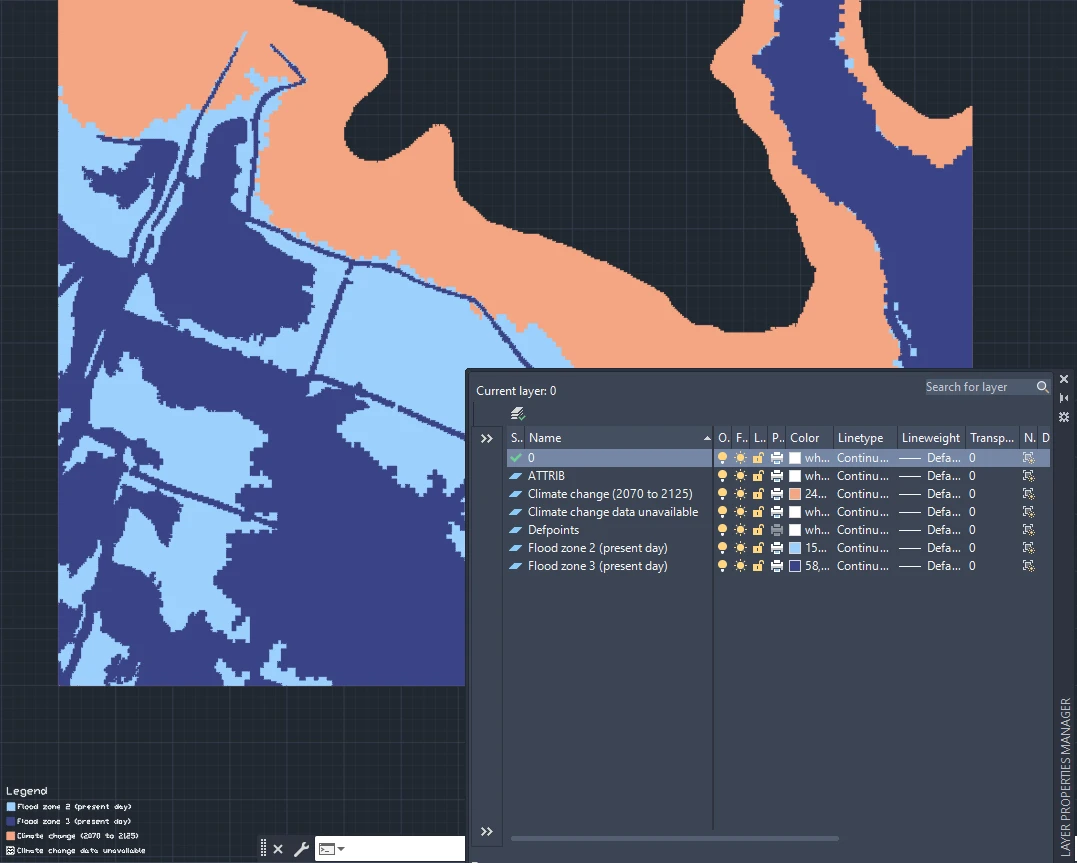Select the Defpoints layer name
This screenshot has width=1077, height=863.
(553, 530)
